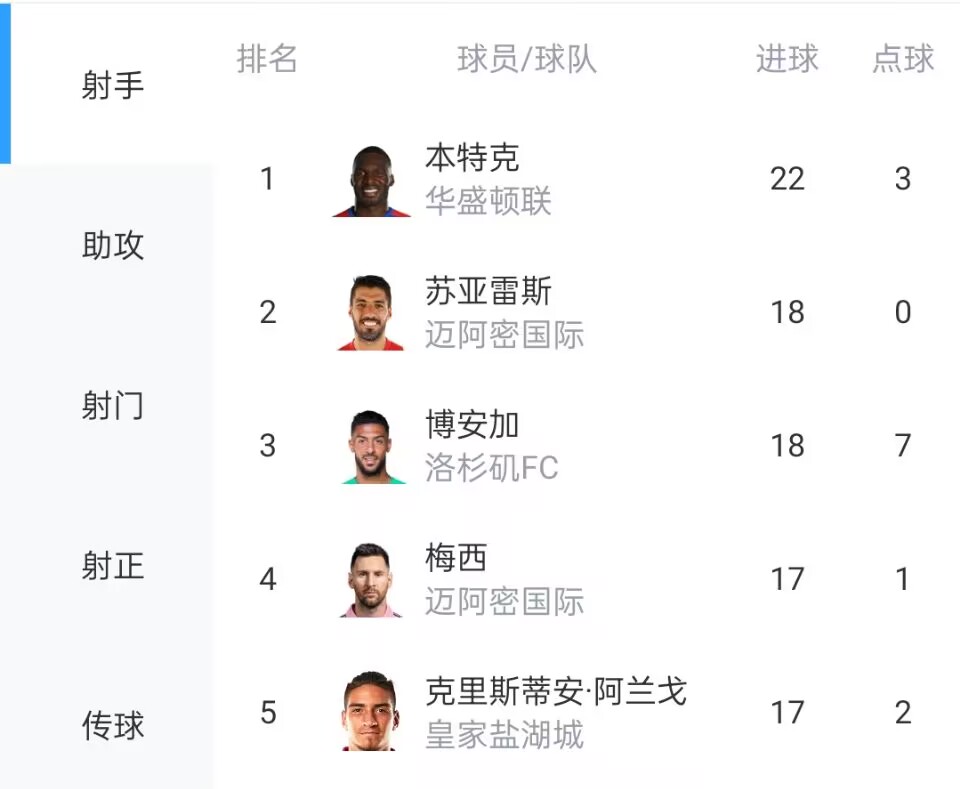Open 本特克 player avatar
Viewport: 960px width, 789px height.
coord(371,181)
